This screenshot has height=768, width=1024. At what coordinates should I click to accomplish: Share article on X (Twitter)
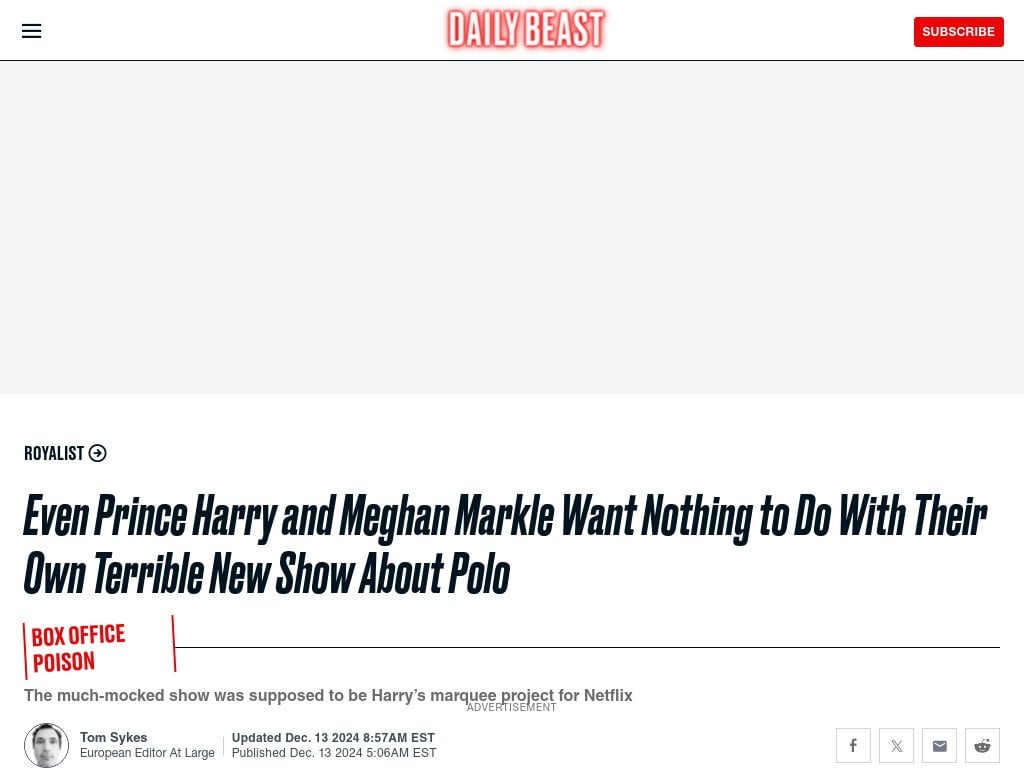[x=896, y=745]
